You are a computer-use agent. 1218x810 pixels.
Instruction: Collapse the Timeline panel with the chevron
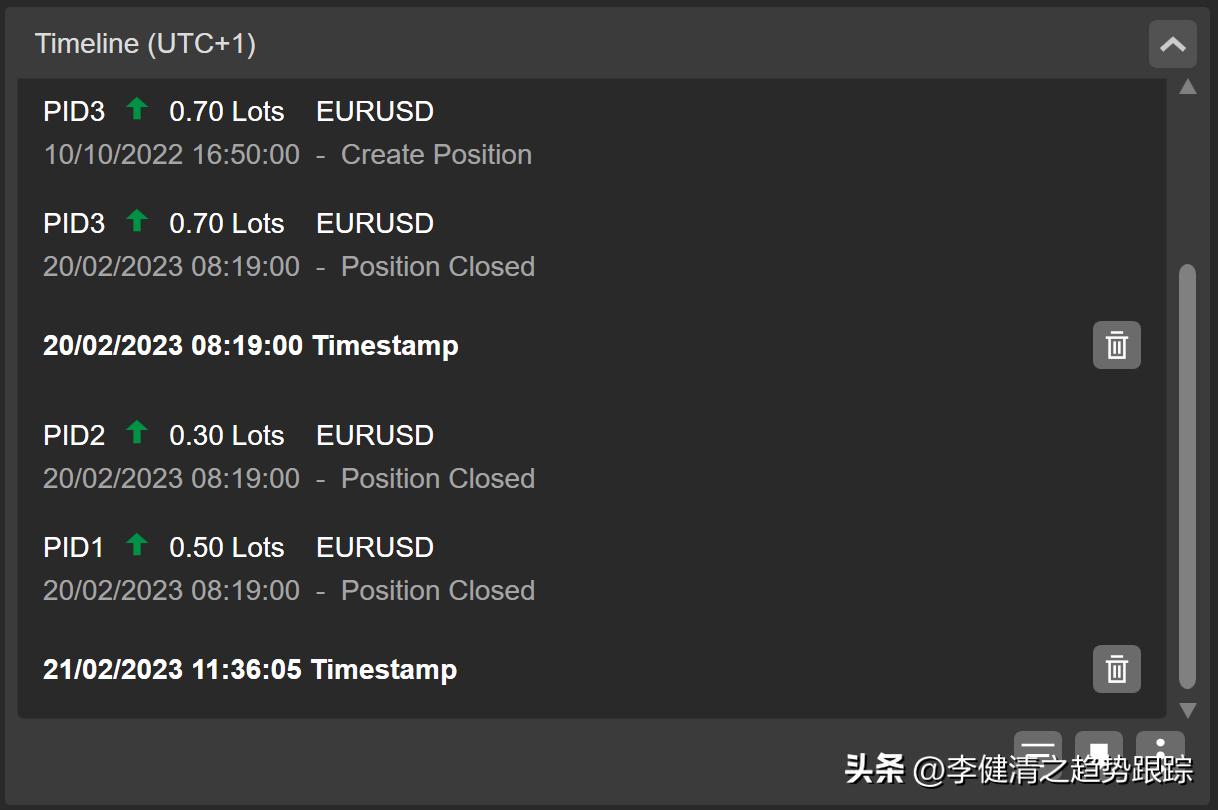[x=1172, y=44]
